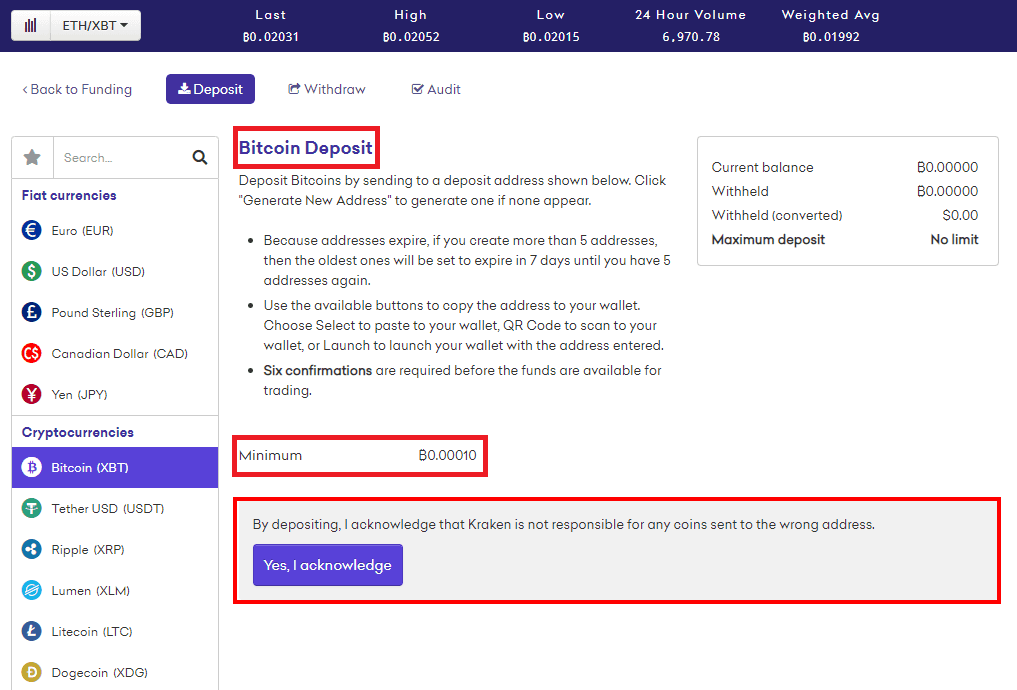Click the Canadian Dollar red icon
Viewport: 1017px width, 690px height.
31,353
